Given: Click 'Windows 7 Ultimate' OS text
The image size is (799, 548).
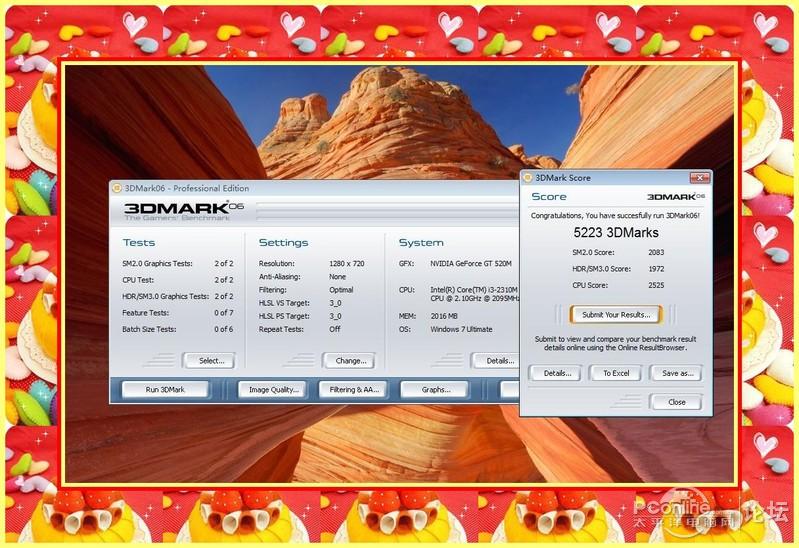Looking at the screenshot, I should coord(461,329).
